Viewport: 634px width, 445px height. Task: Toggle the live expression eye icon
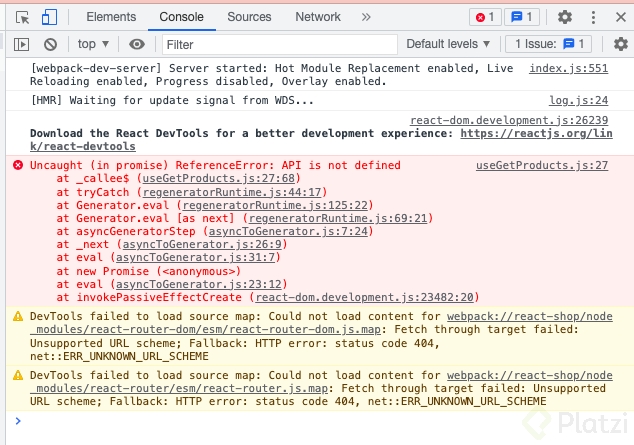coord(137,44)
